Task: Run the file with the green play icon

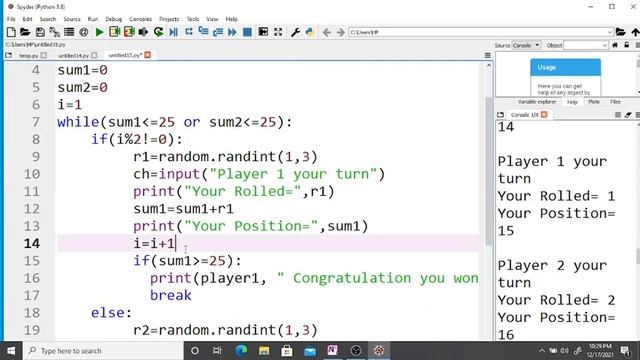Action: pos(99,32)
